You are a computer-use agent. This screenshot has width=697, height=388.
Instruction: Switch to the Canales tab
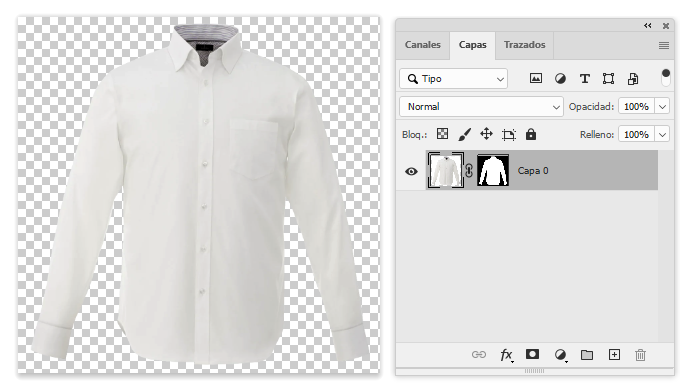click(422, 45)
